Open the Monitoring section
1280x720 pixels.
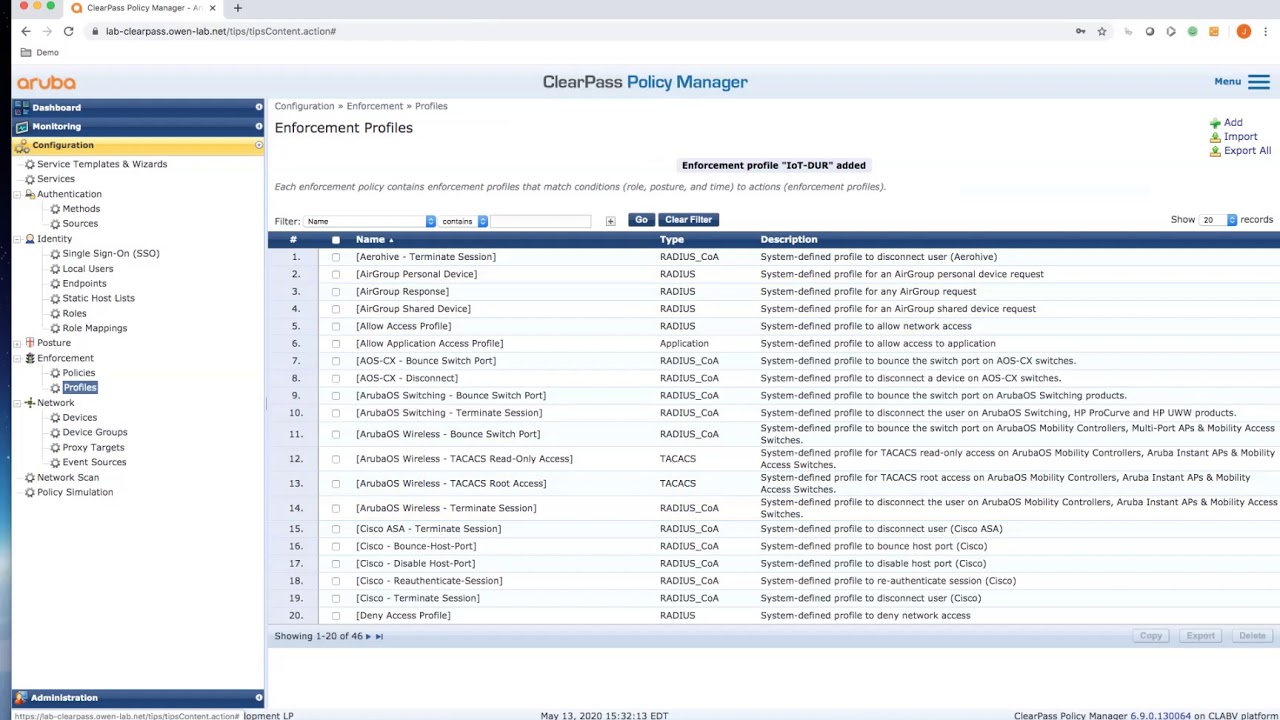(138, 126)
